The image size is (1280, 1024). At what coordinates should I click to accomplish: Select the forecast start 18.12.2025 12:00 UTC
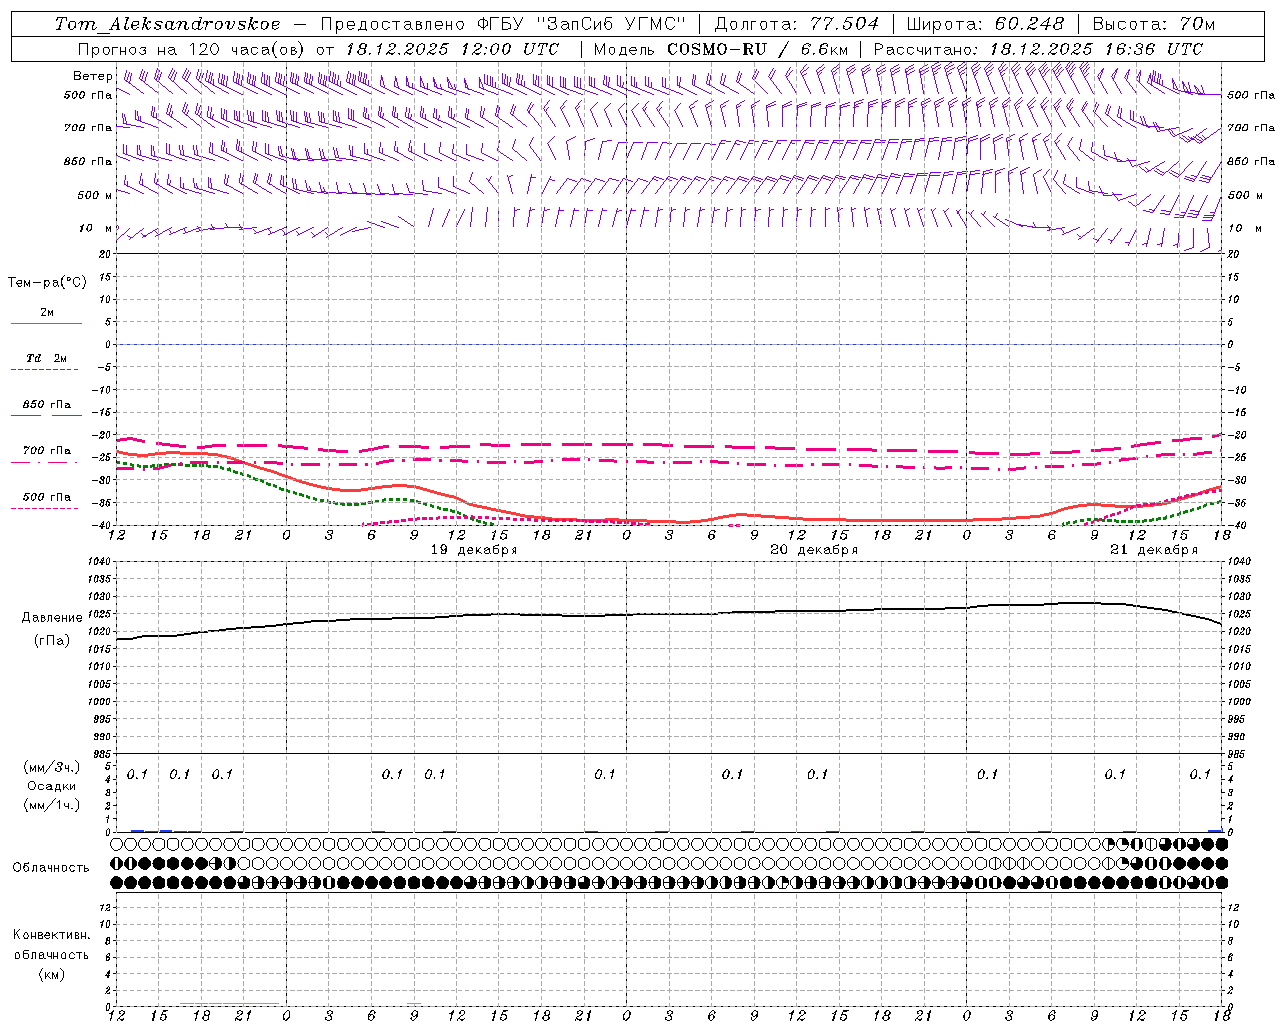pyautogui.click(x=452, y=49)
